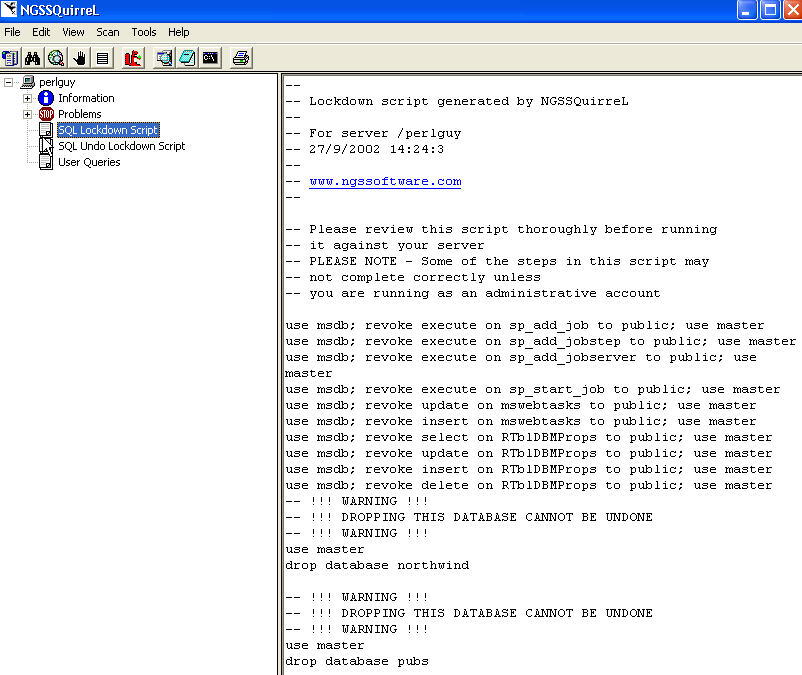Click the 'For server /perlguy' line
The height and width of the screenshot is (675, 802).
(x=373, y=133)
